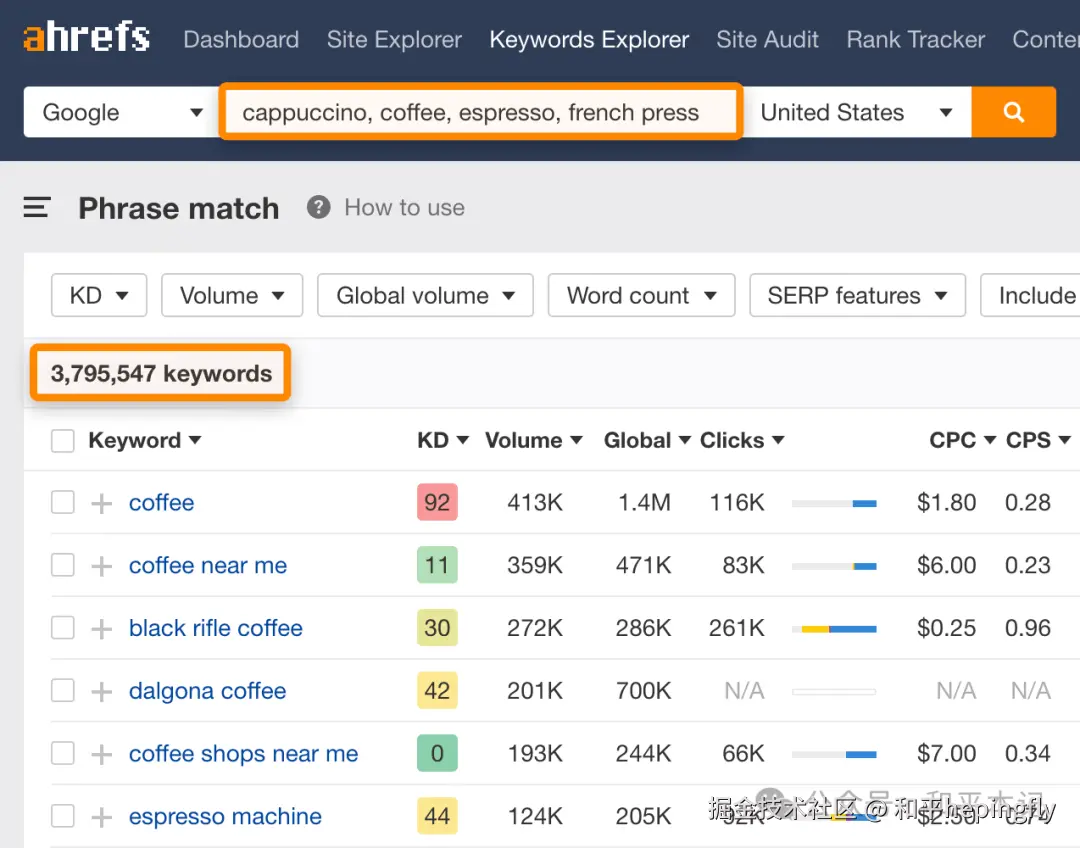Add espresso machine with plus icon
Viewport: 1080px width, 848px height.
tap(102, 816)
